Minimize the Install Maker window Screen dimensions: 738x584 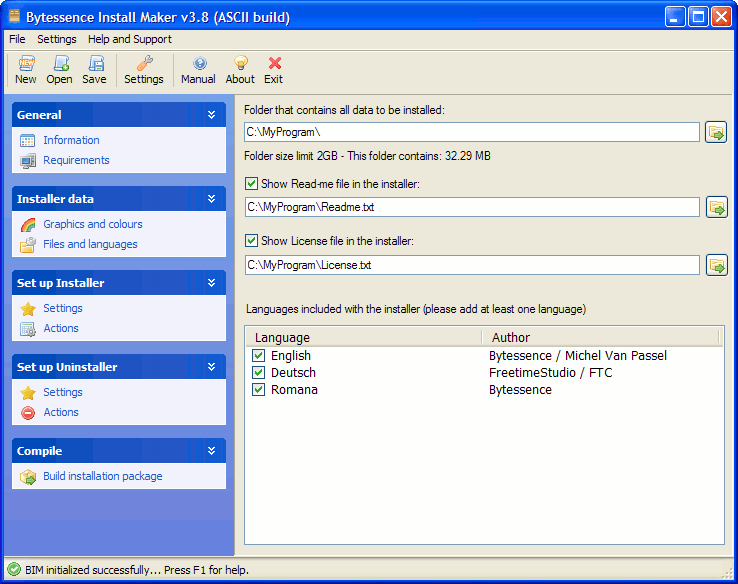pyautogui.click(x=675, y=17)
